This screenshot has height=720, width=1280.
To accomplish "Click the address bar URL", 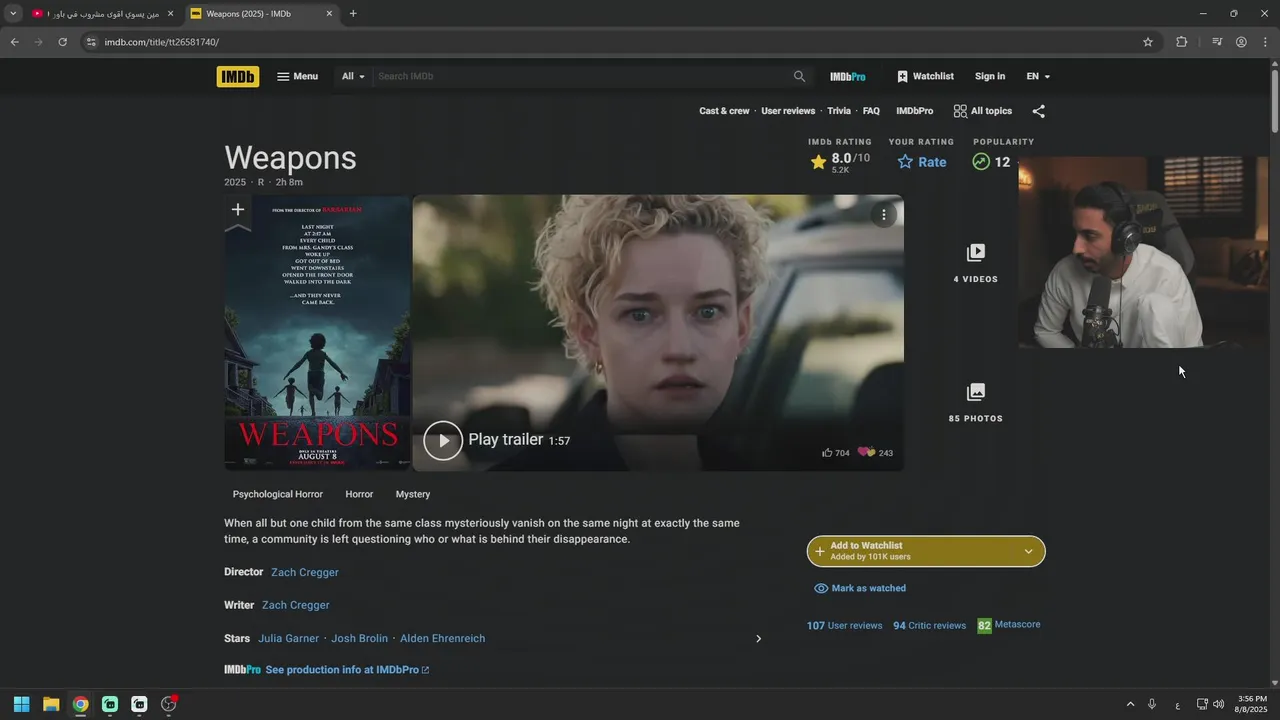I will pos(161,42).
